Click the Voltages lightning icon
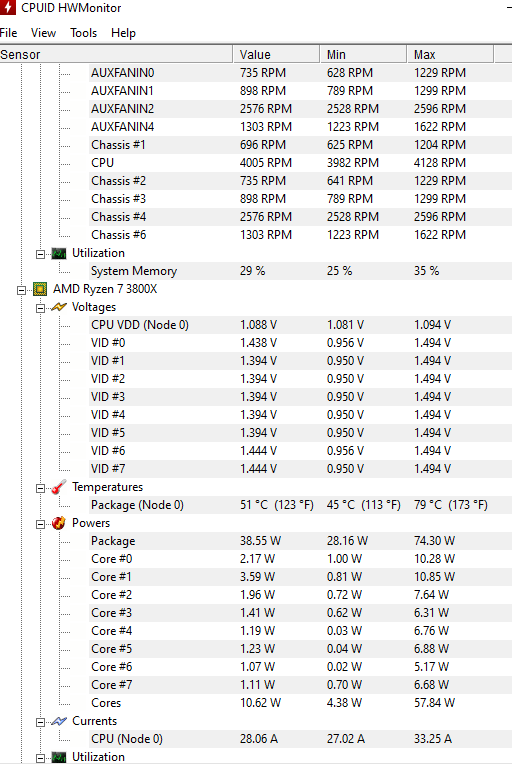The height and width of the screenshot is (764, 512). click(59, 307)
